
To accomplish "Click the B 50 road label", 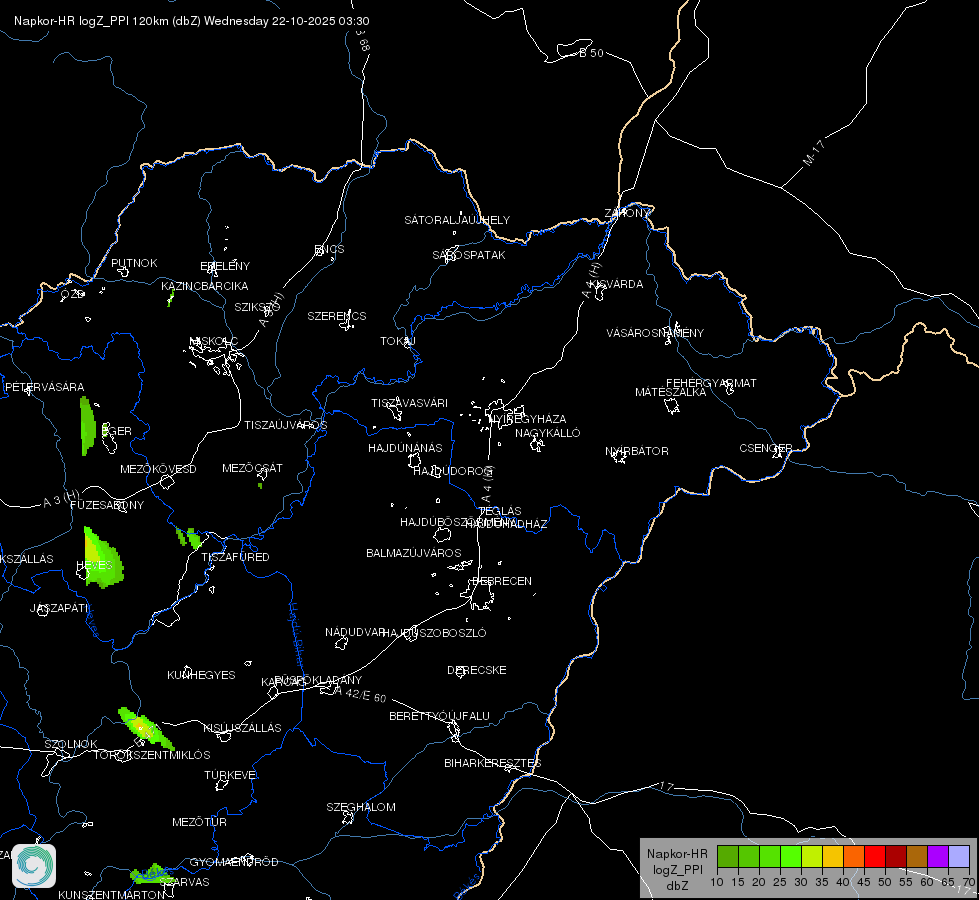I will 591,52.
